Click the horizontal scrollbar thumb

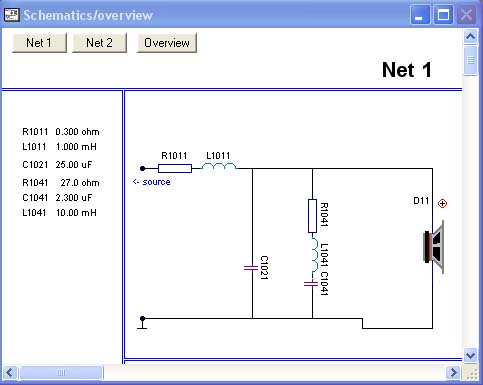coord(61,372)
